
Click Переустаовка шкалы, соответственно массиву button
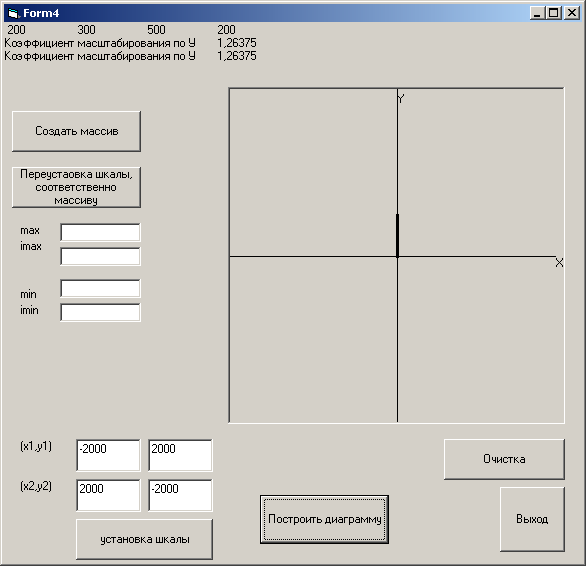click(76, 187)
